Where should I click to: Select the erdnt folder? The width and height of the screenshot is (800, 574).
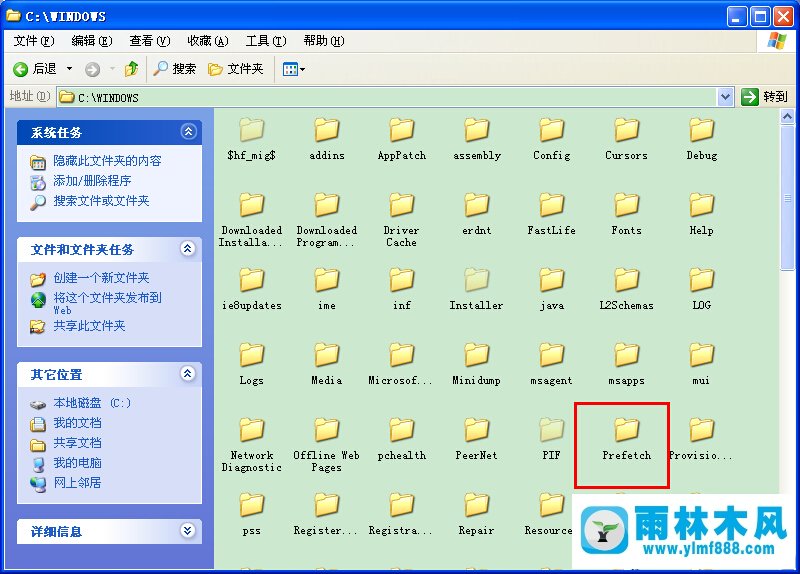(477, 214)
